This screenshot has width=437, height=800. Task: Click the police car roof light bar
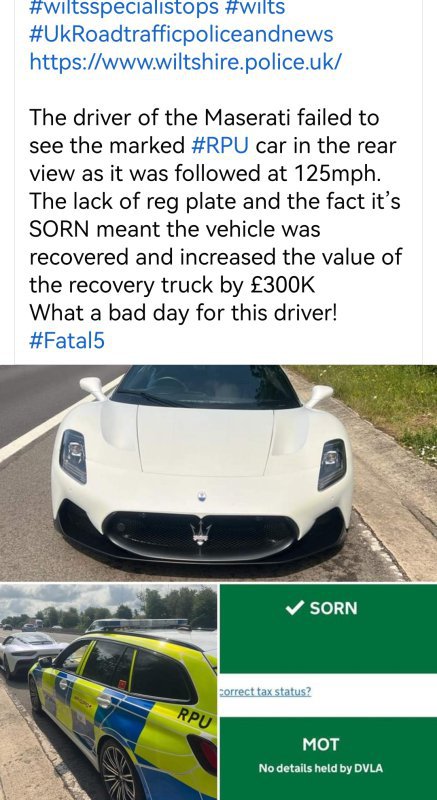pos(138,624)
